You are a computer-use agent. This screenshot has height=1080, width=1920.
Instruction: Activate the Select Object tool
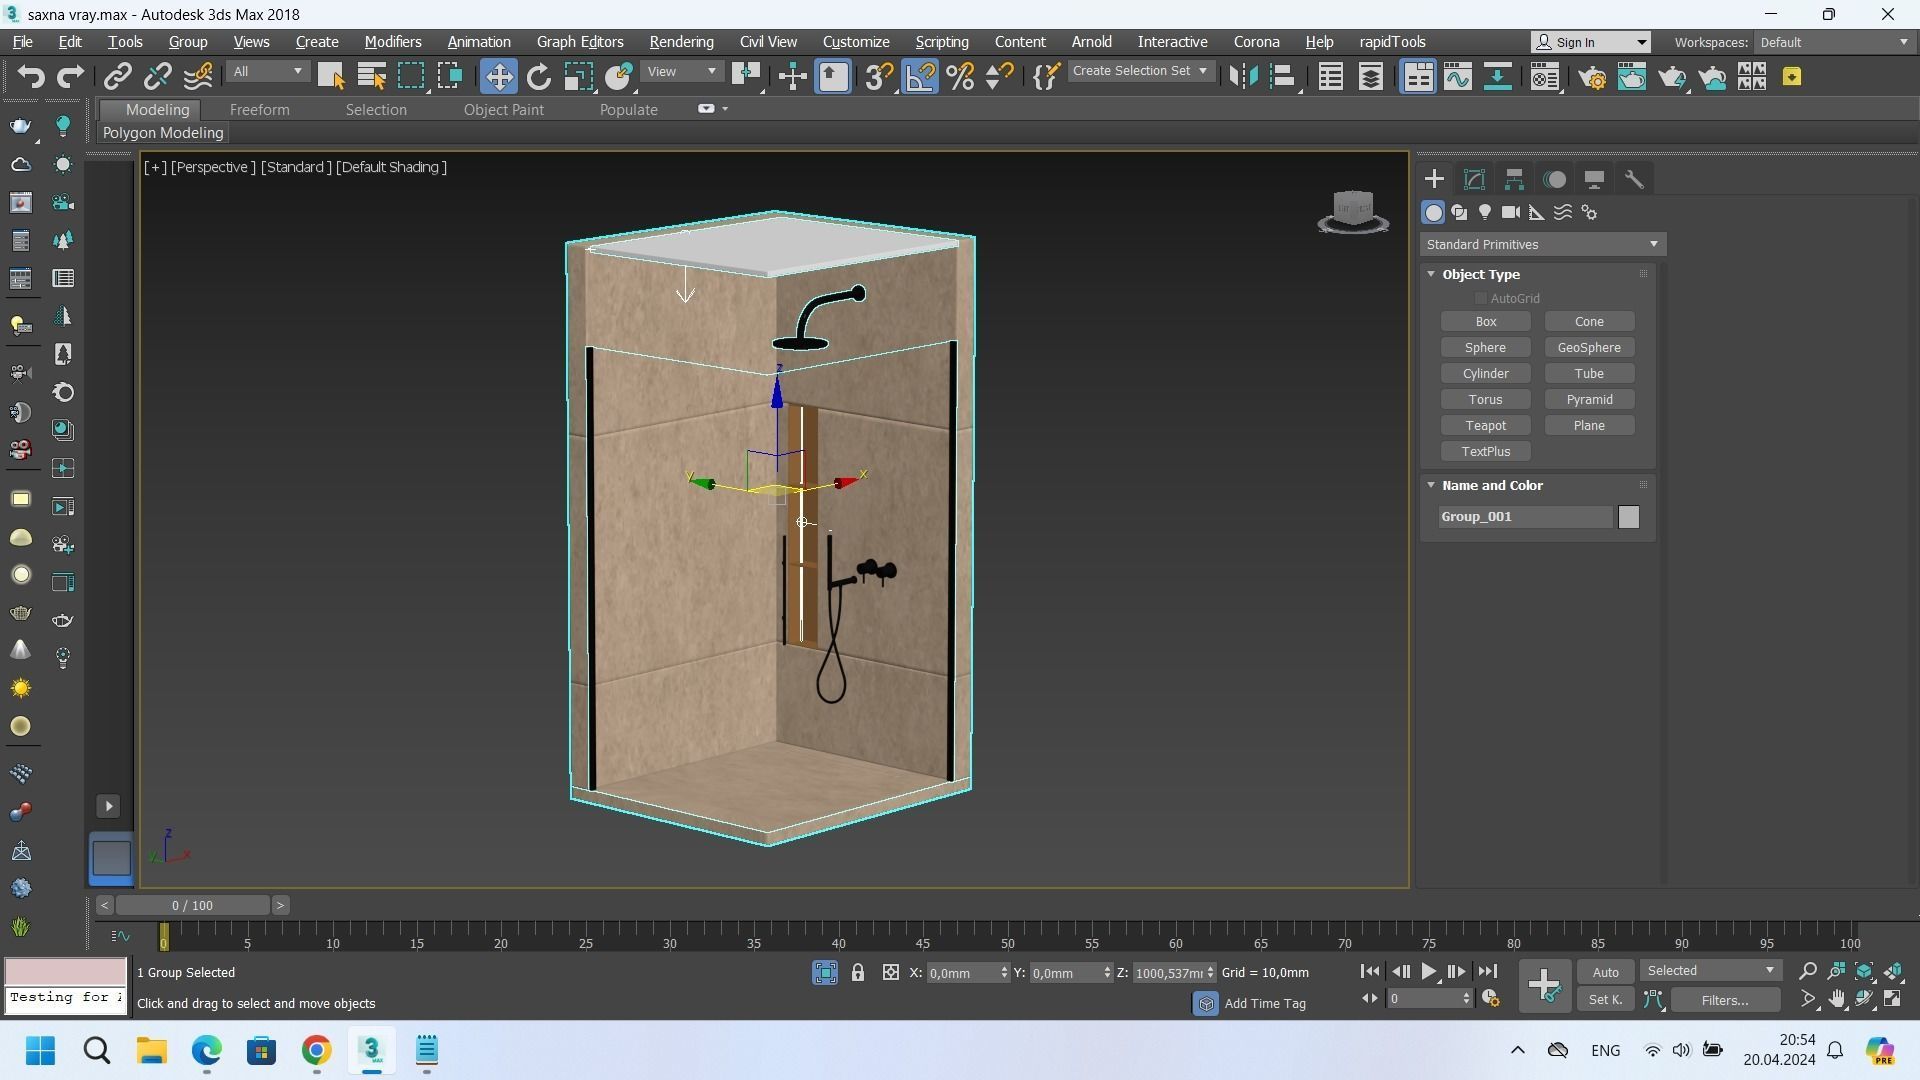[x=331, y=77]
